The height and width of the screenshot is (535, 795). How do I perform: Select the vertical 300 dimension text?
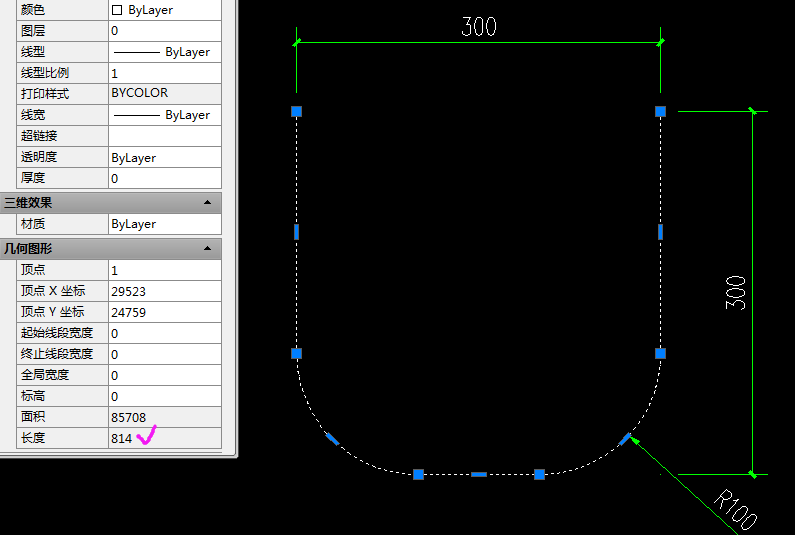[736, 293]
